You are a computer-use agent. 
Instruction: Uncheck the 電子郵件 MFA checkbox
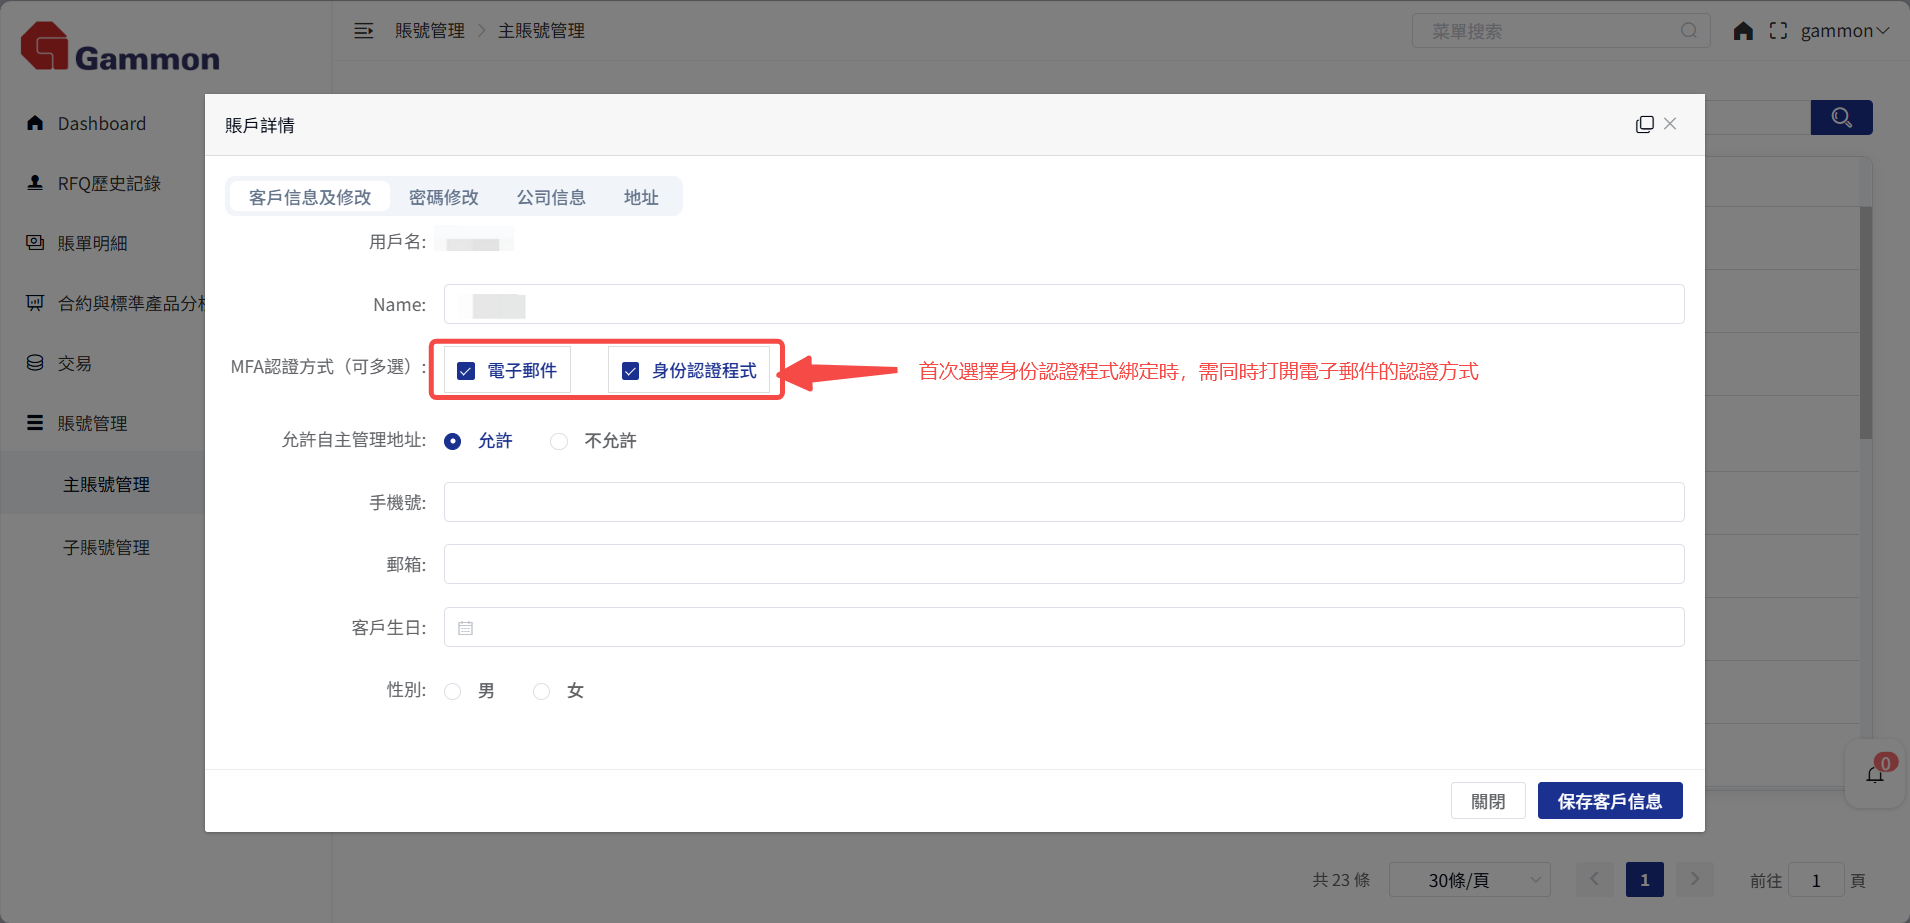(466, 371)
